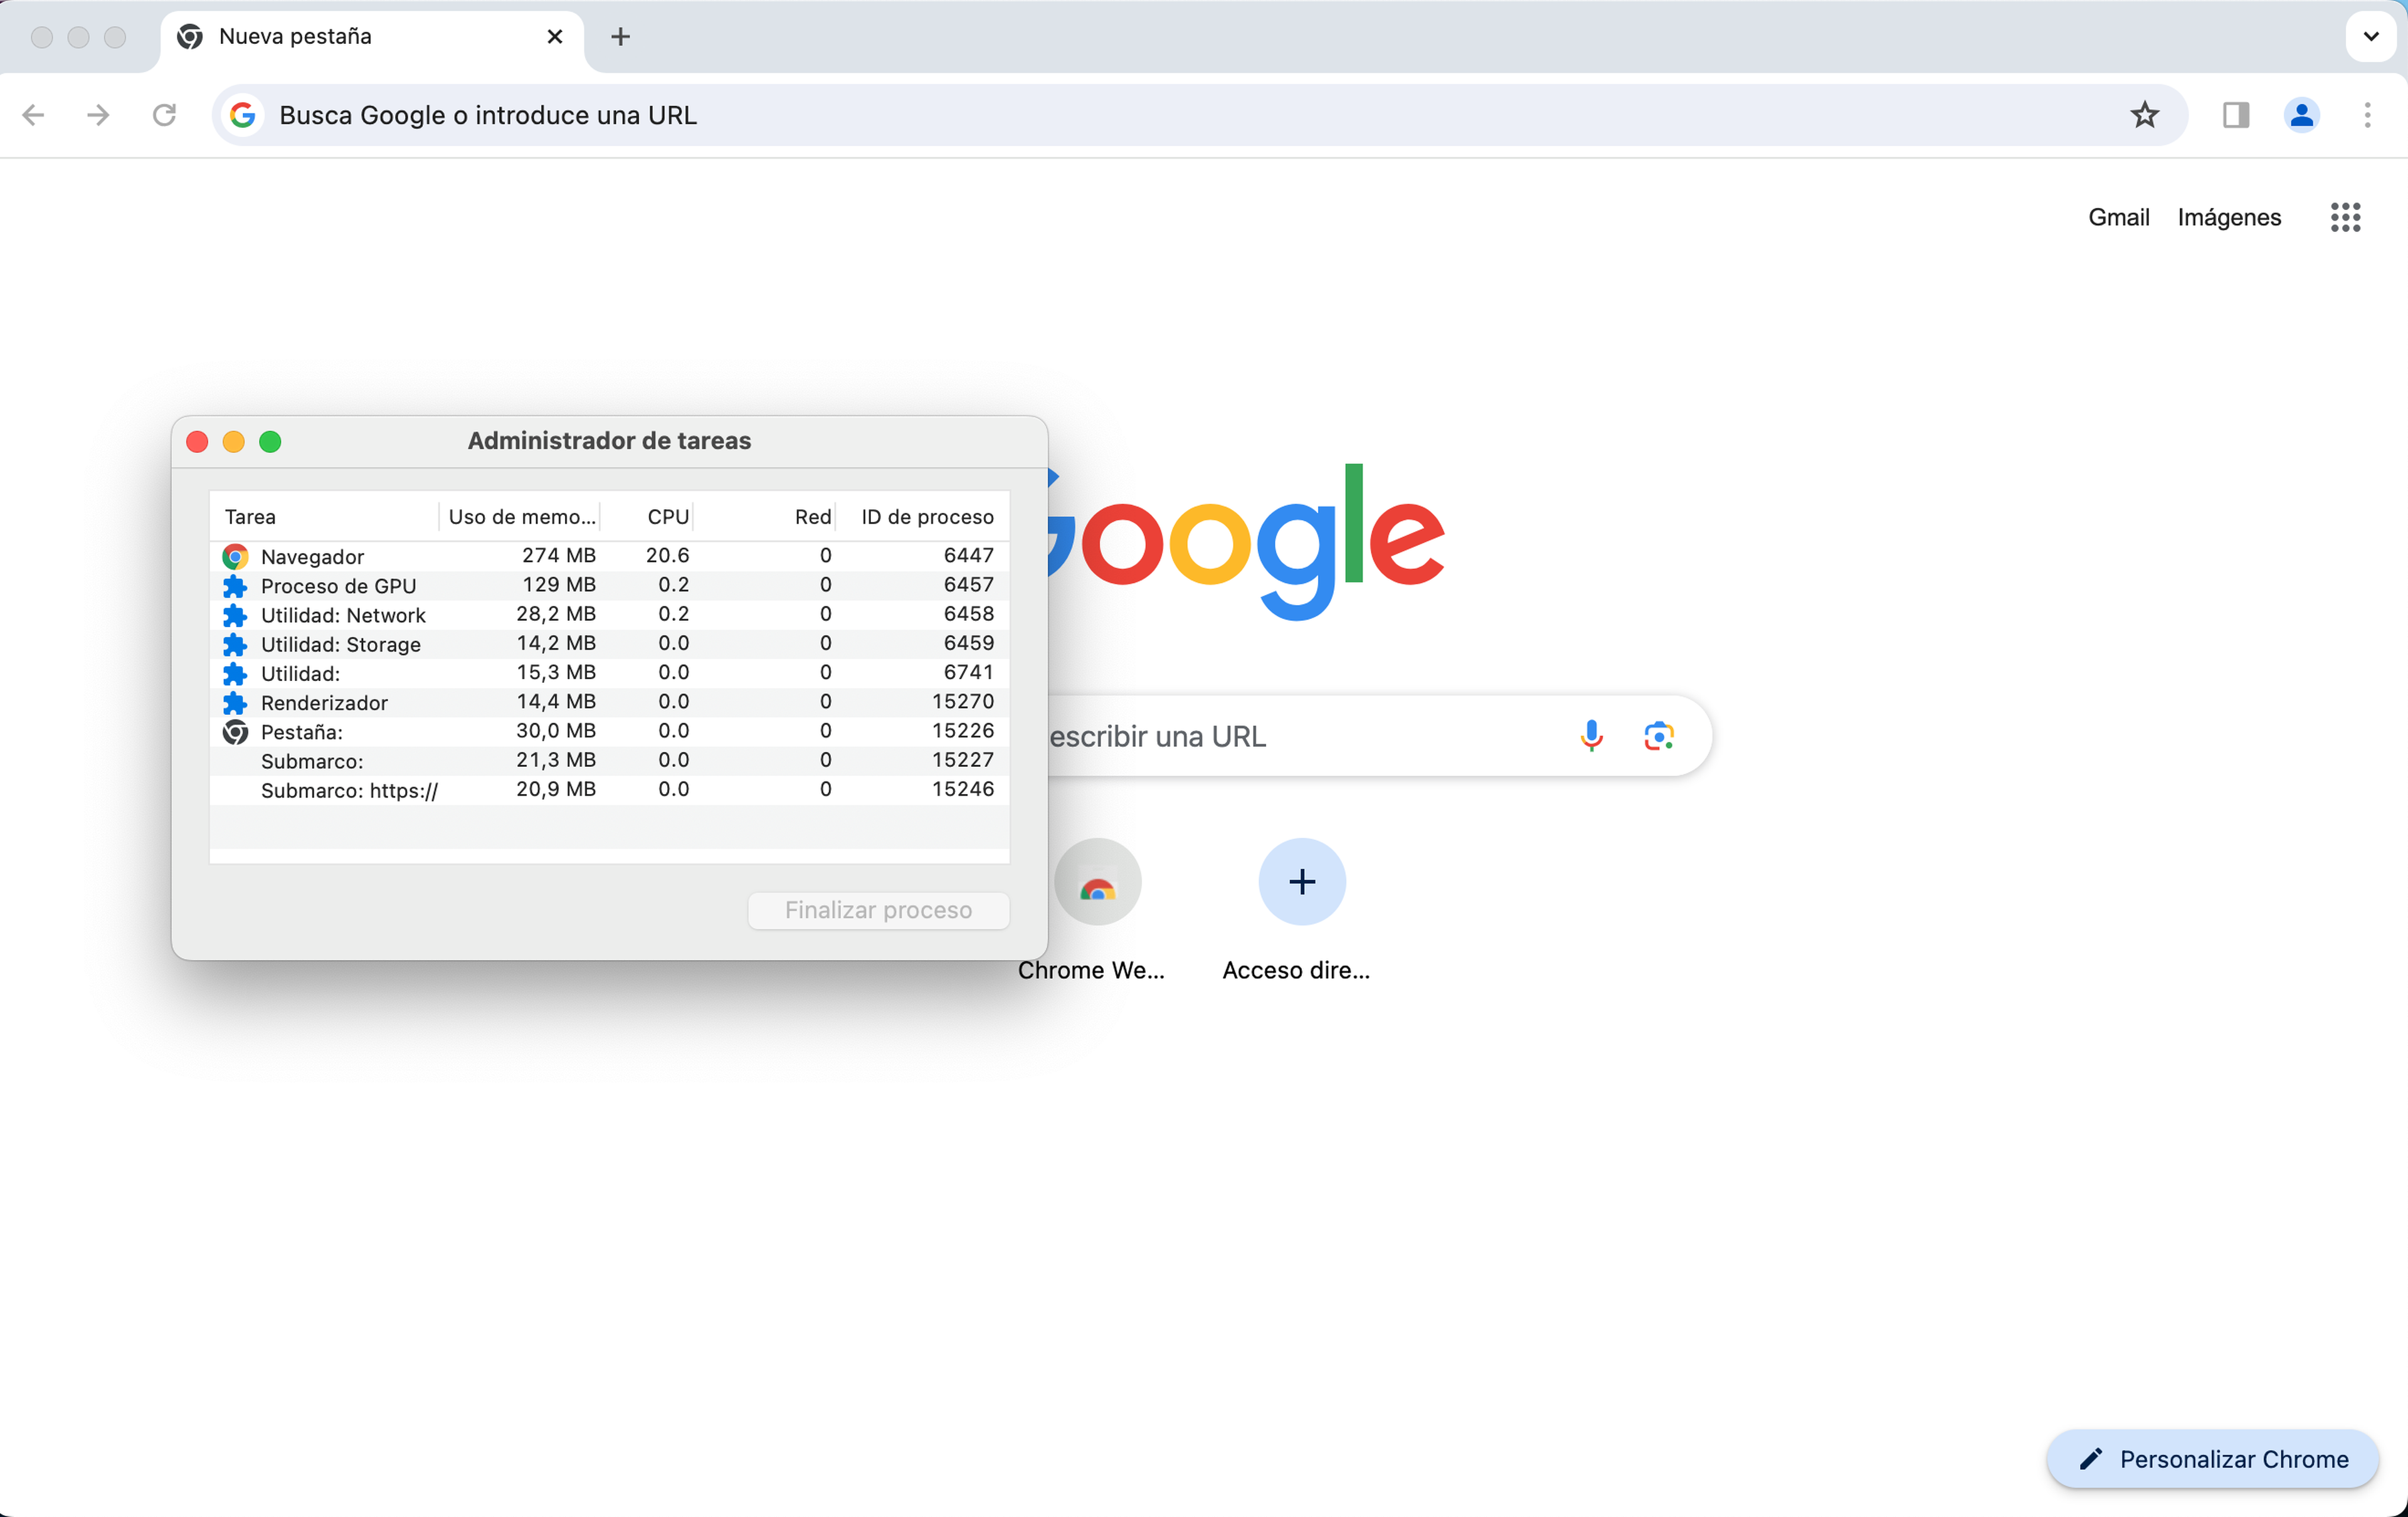Start voice search with microphone icon
Viewport: 2408px width, 1517px height.
[1591, 736]
